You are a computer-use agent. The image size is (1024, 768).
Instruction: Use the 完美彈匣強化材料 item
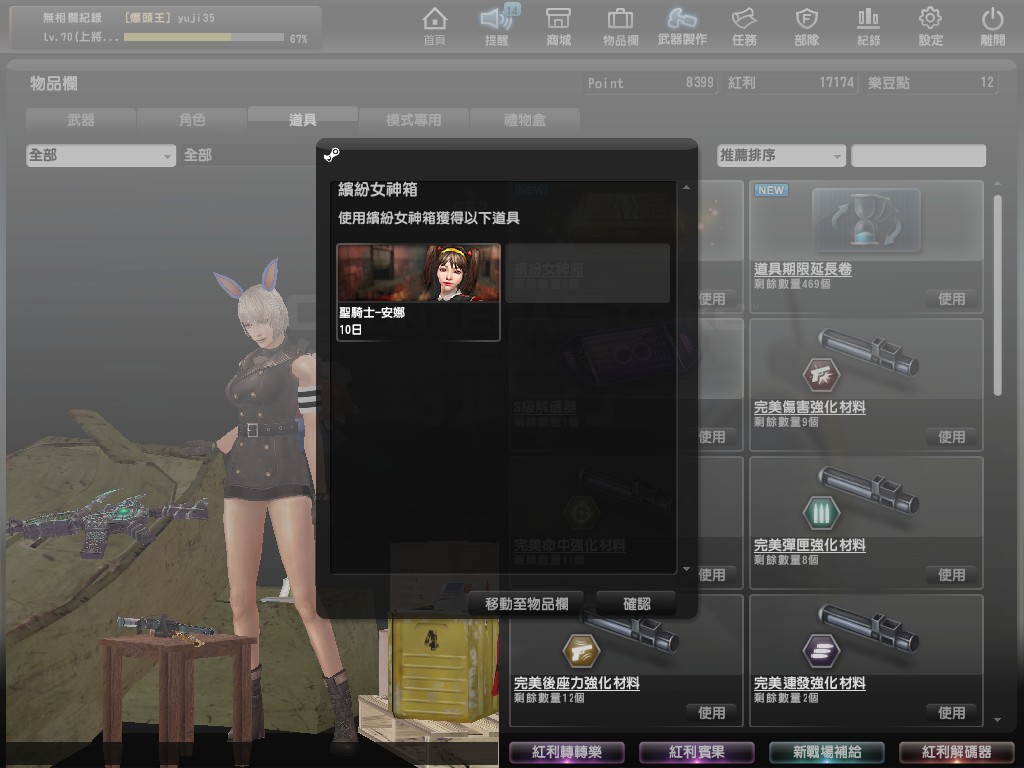[x=952, y=575]
